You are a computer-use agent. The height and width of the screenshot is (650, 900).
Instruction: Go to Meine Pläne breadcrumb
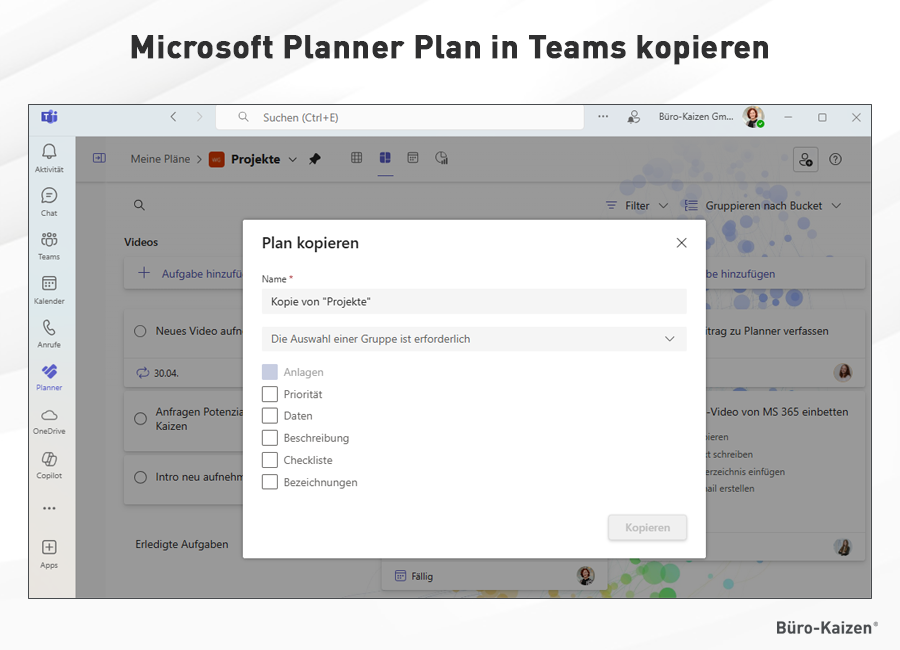pyautogui.click(x=160, y=159)
